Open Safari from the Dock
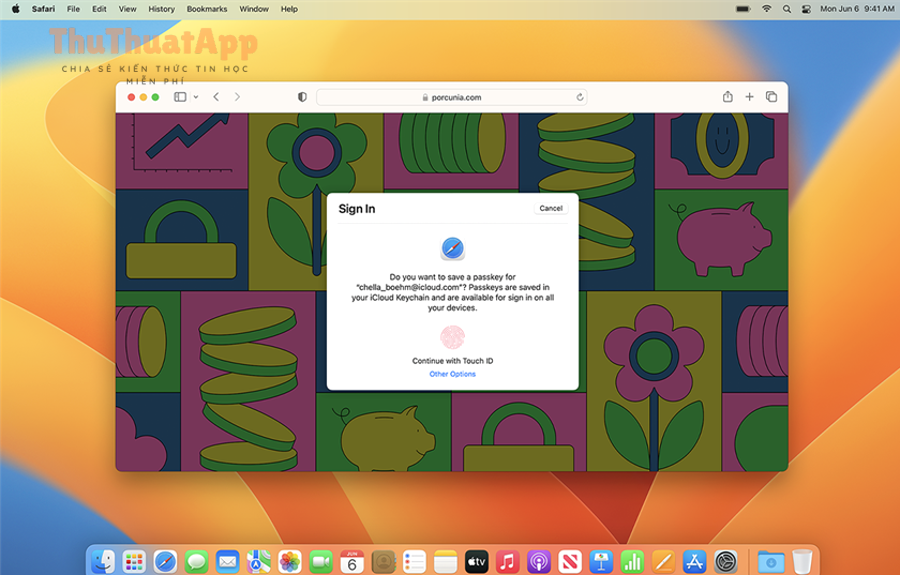 165,561
